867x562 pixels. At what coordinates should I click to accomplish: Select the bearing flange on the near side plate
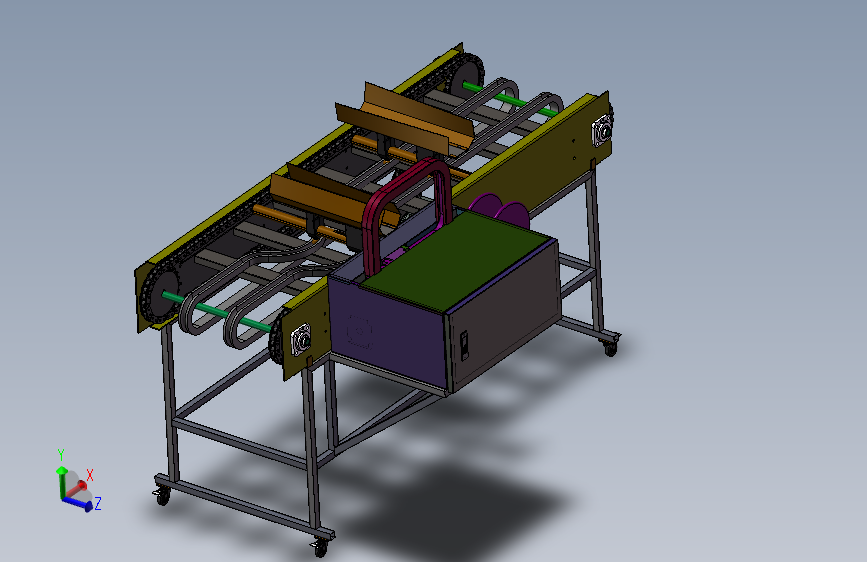[x=301, y=339]
